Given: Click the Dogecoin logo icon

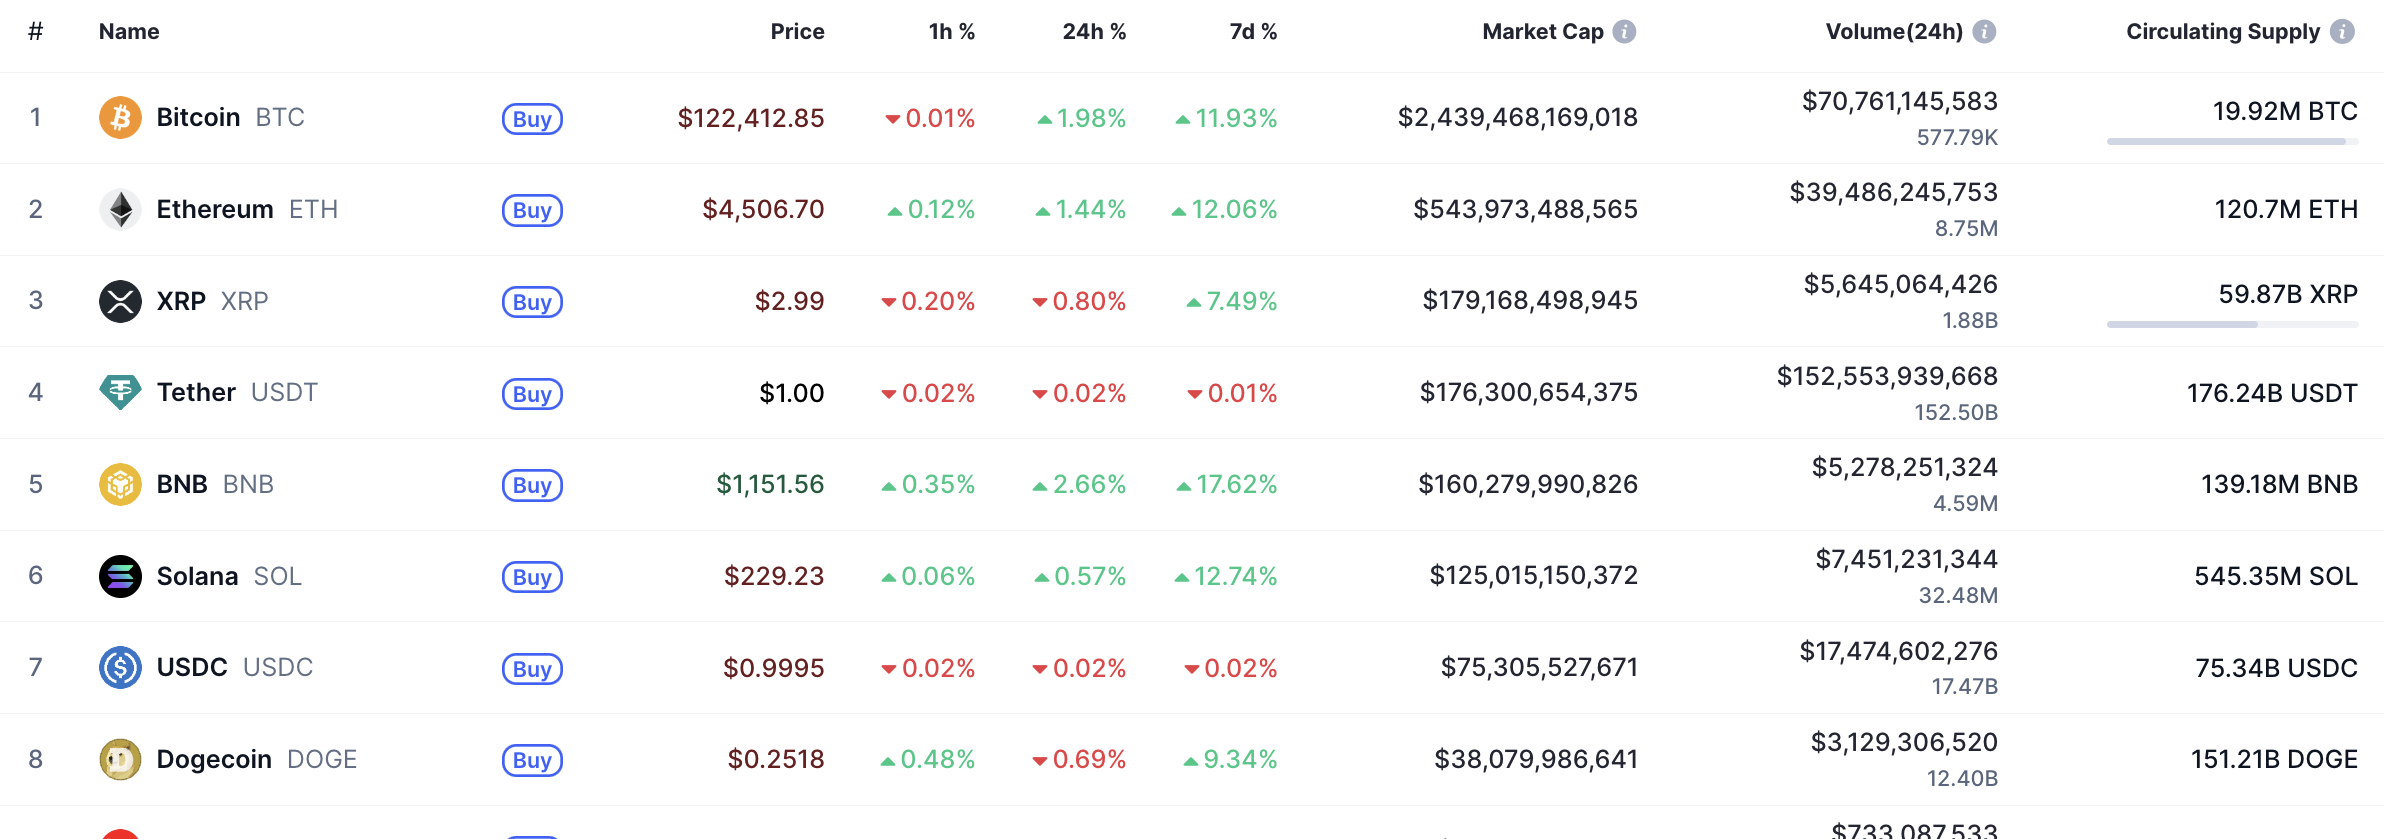Looking at the screenshot, I should tap(120, 759).
